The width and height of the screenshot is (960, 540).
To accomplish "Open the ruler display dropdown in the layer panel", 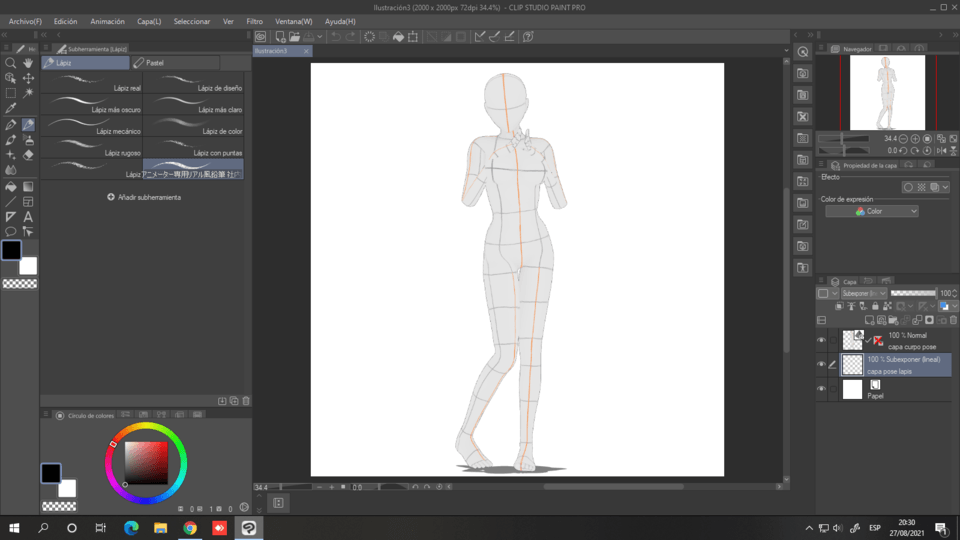I will point(933,306).
